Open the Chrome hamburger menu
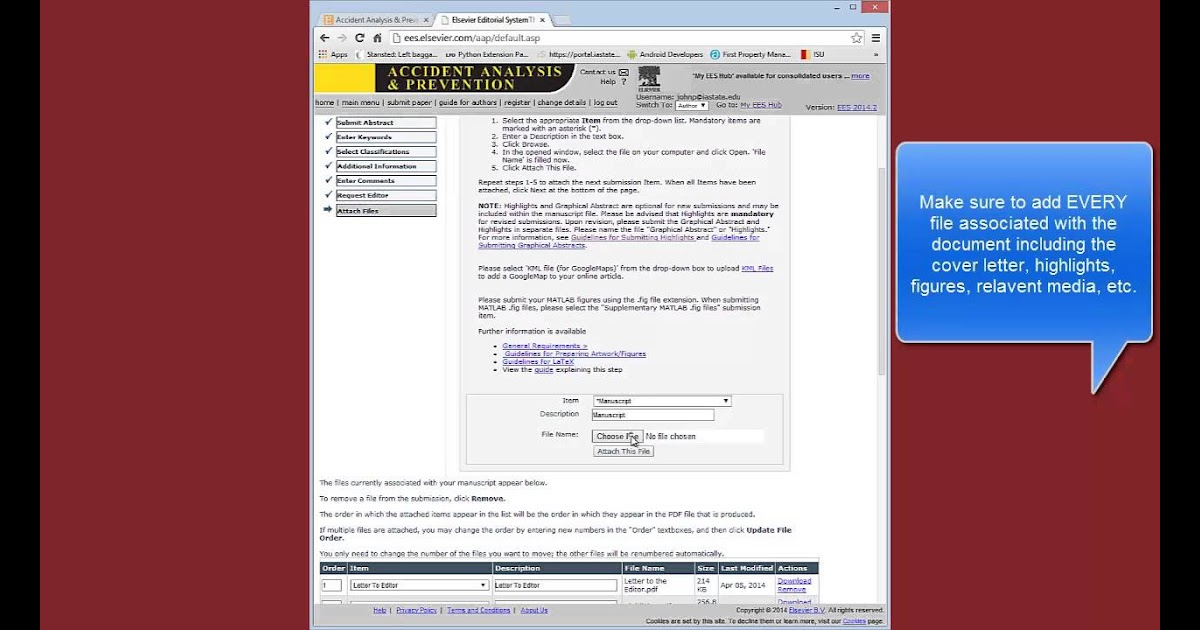The image size is (1200, 630). point(876,38)
